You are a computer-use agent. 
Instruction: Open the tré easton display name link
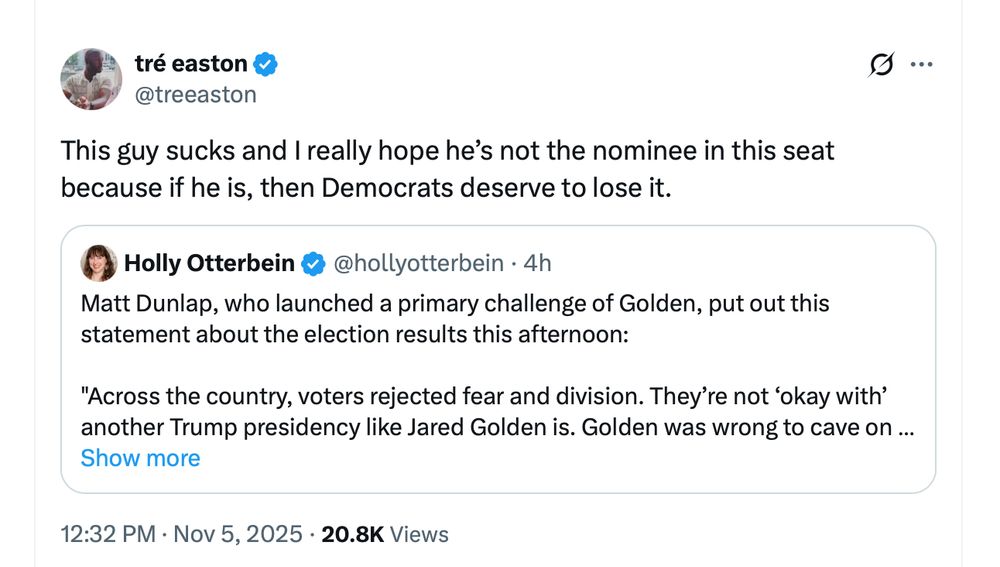[x=191, y=64]
